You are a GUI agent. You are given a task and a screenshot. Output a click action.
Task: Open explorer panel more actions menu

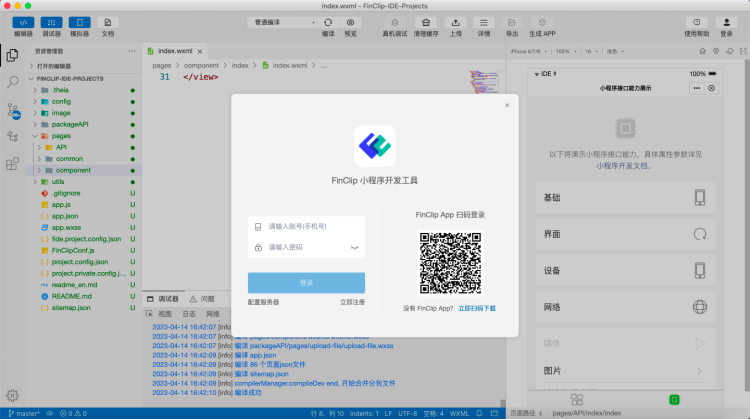(x=132, y=51)
